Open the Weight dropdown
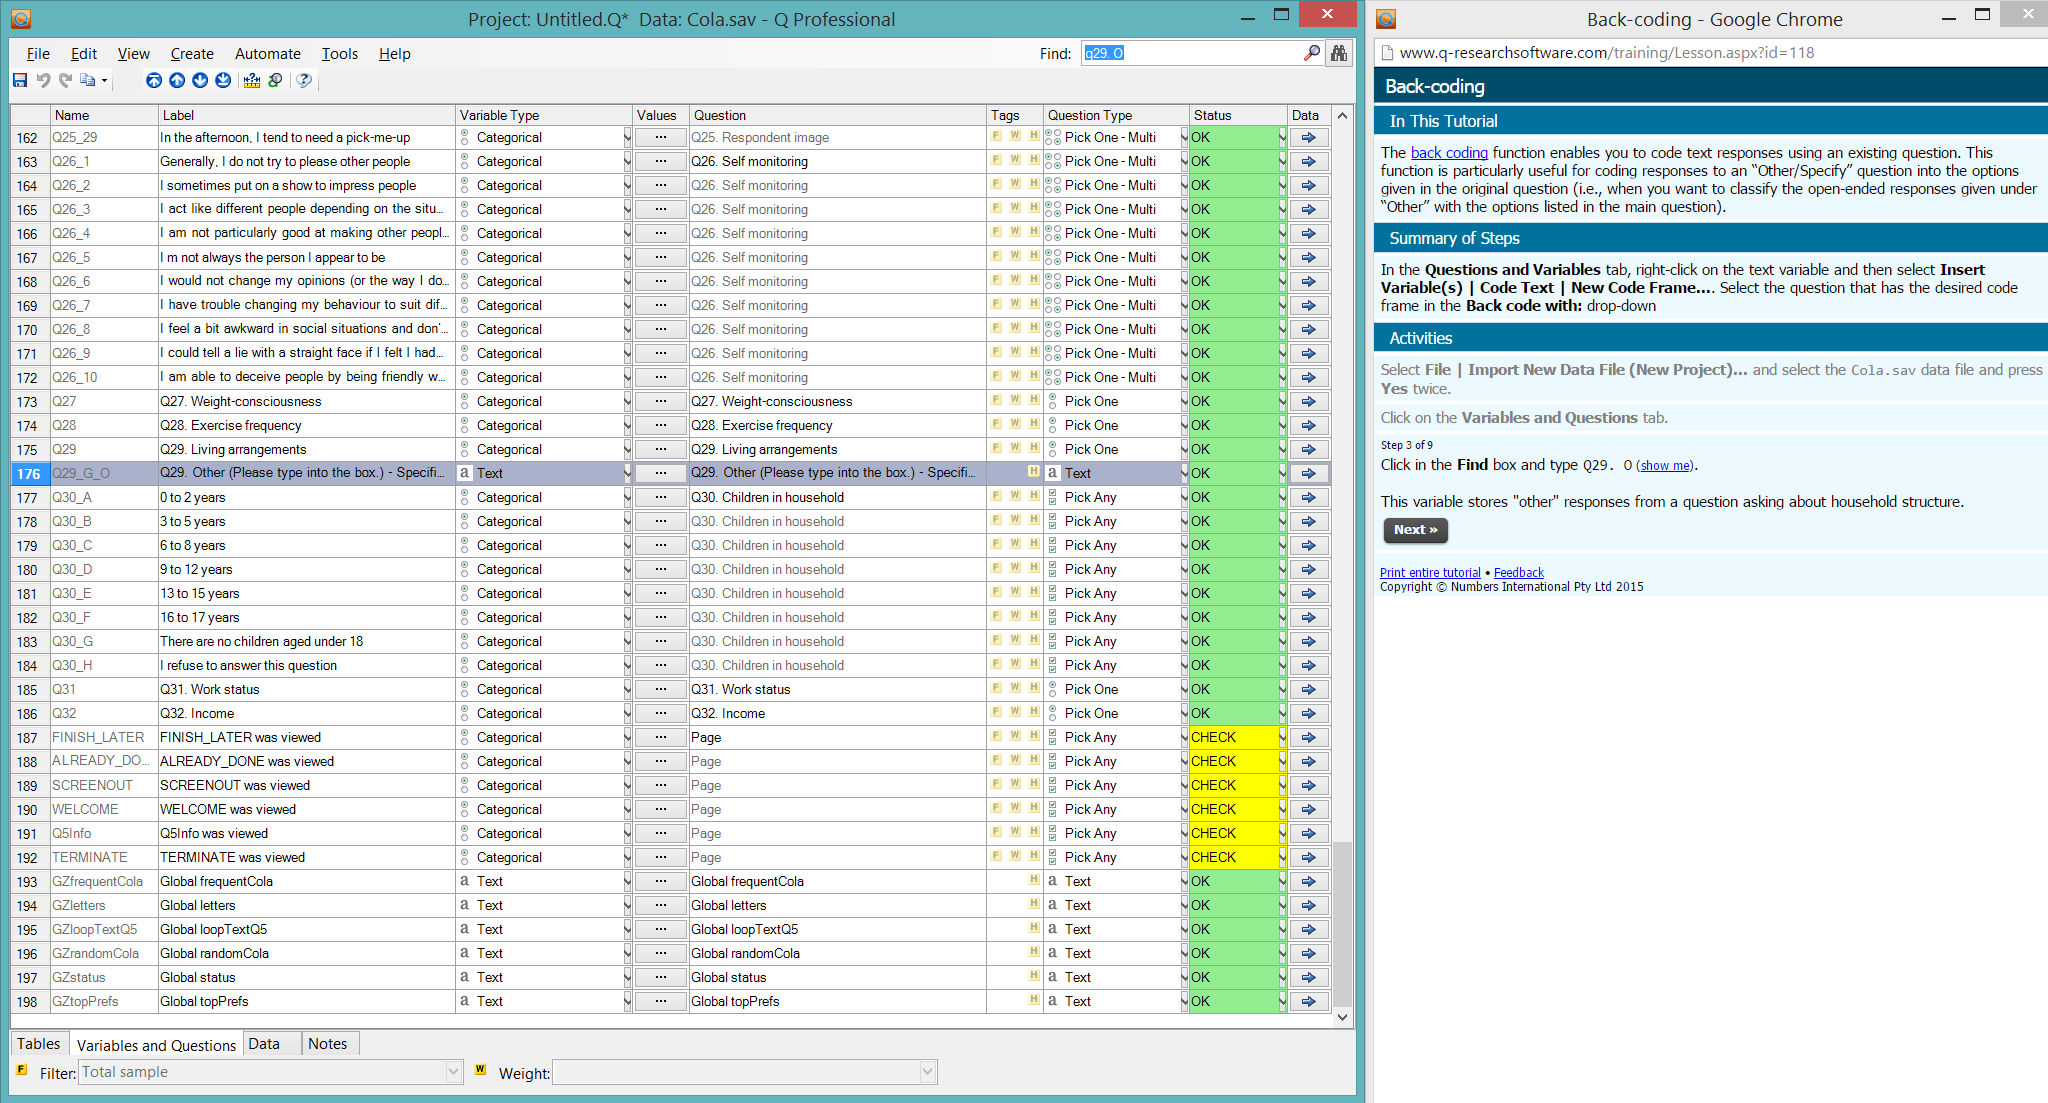The height and width of the screenshot is (1103, 2048). [x=927, y=1072]
